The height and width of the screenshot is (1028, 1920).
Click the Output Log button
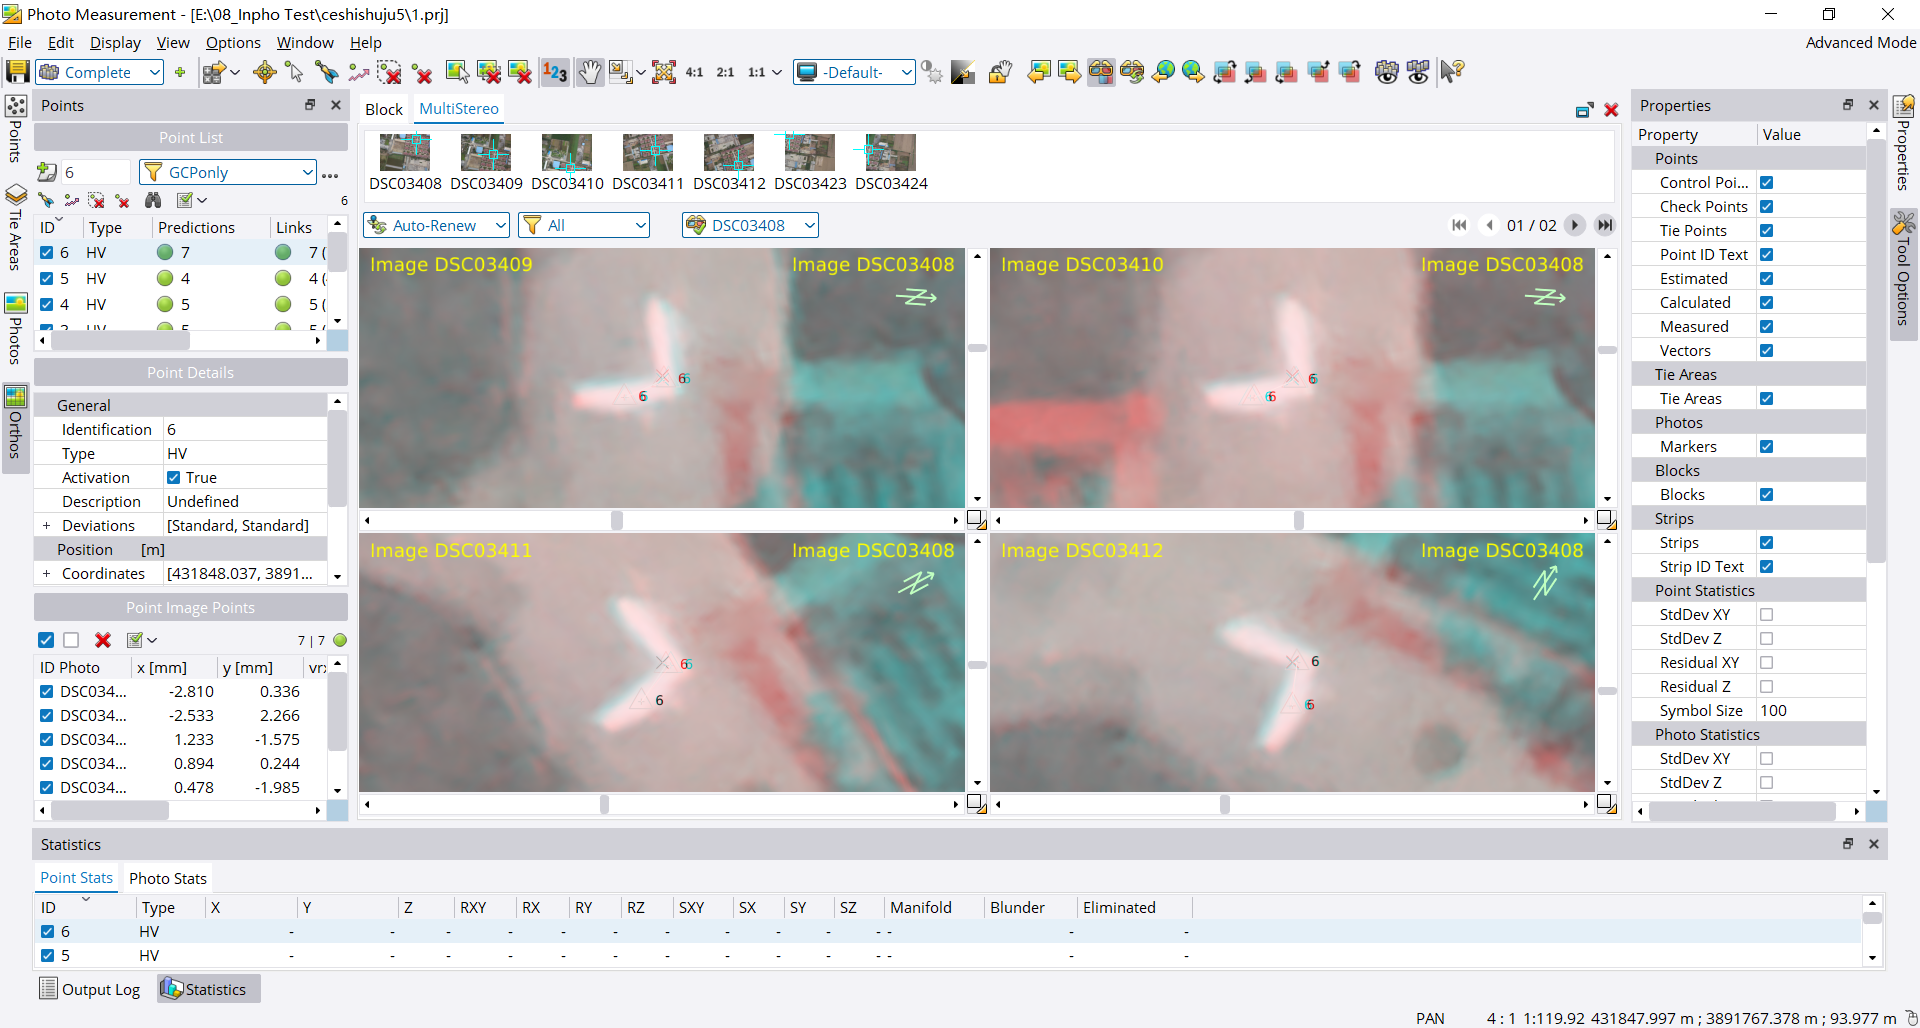pyautogui.click(x=90, y=989)
